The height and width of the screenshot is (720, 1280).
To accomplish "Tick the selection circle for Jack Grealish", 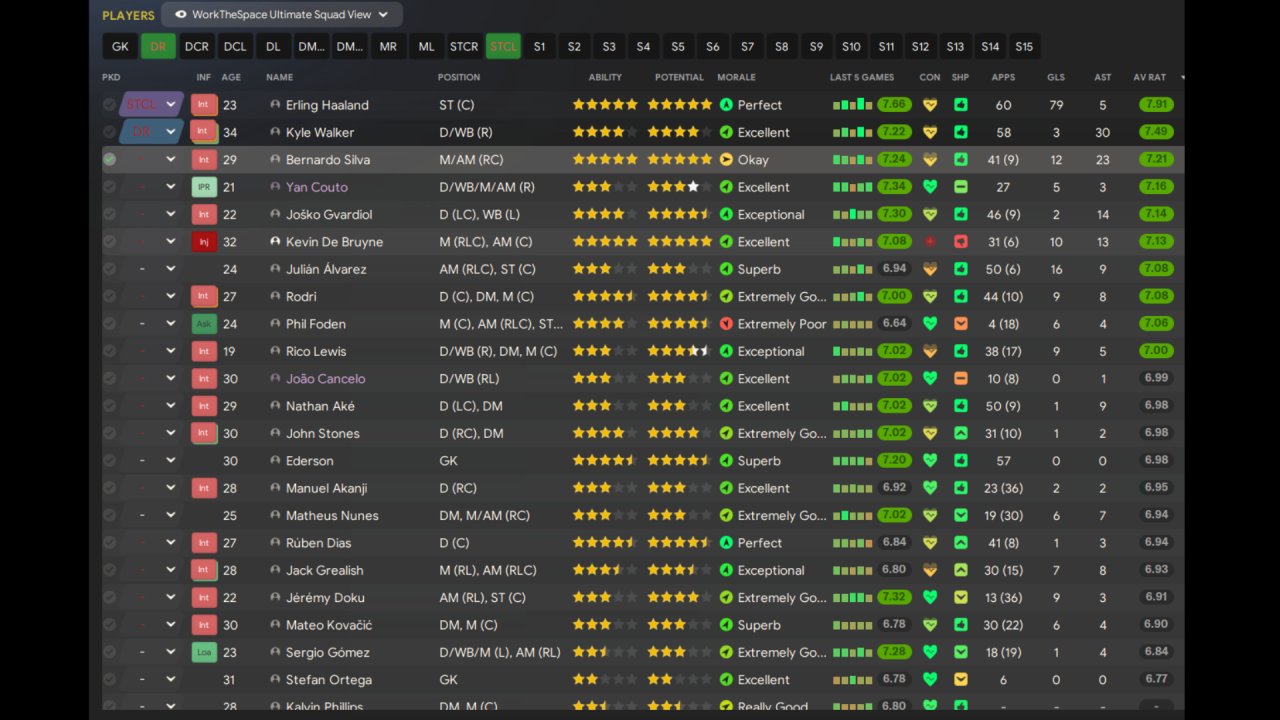I will [x=109, y=570].
